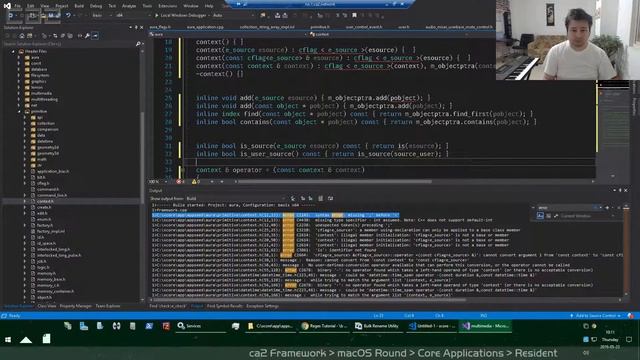Select interlocked_long_pulse.h file
640x360 pixels.
[59, 255]
